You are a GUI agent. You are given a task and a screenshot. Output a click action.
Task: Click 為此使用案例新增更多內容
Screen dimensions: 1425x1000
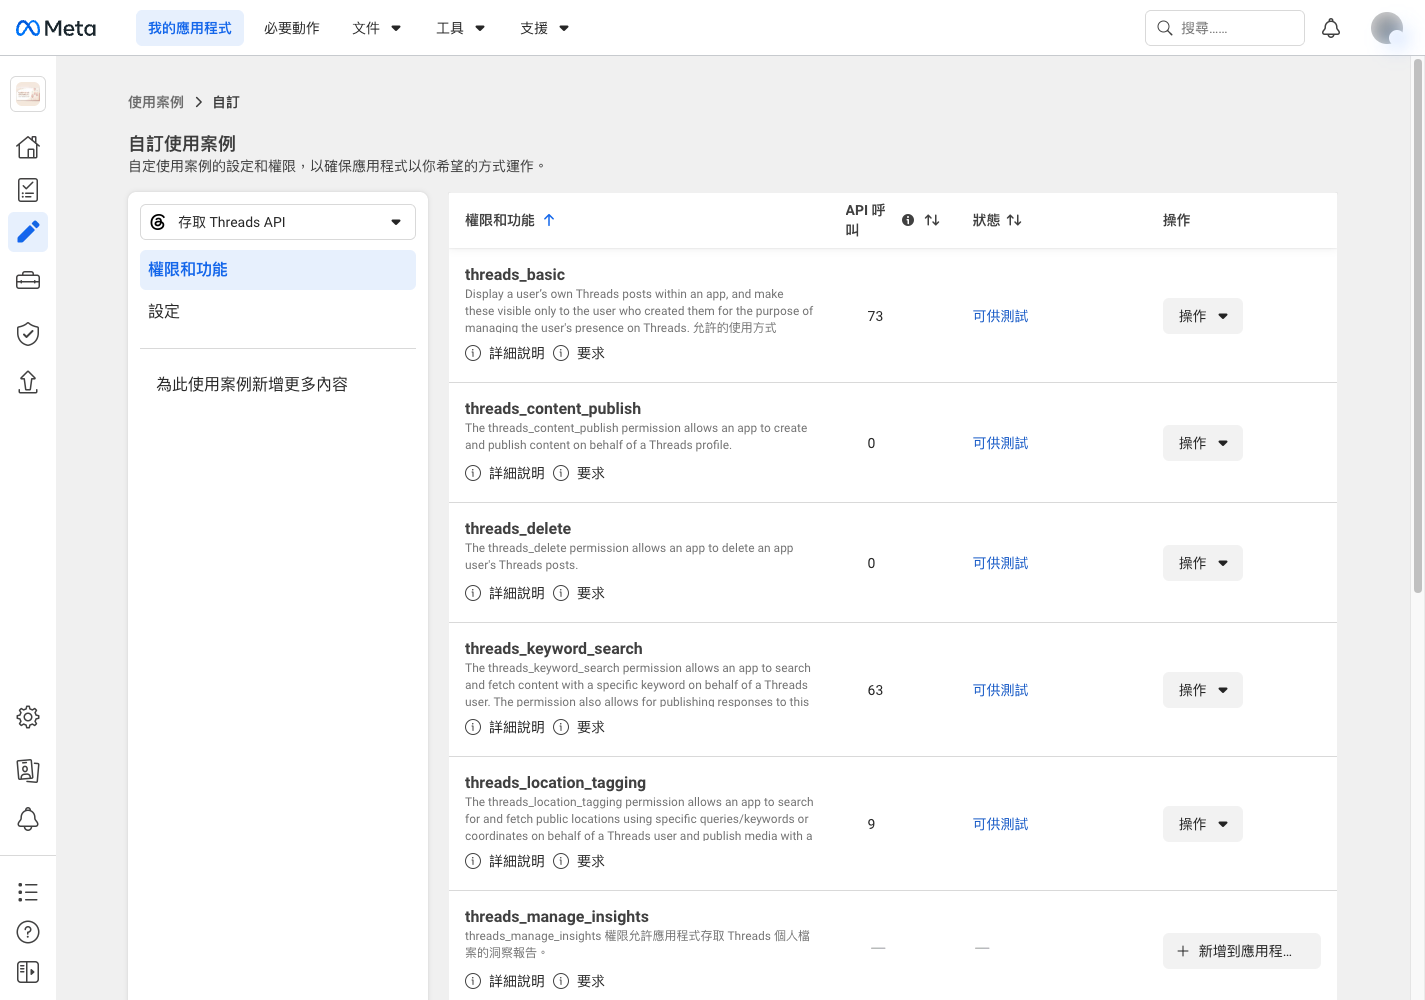pyautogui.click(x=252, y=384)
